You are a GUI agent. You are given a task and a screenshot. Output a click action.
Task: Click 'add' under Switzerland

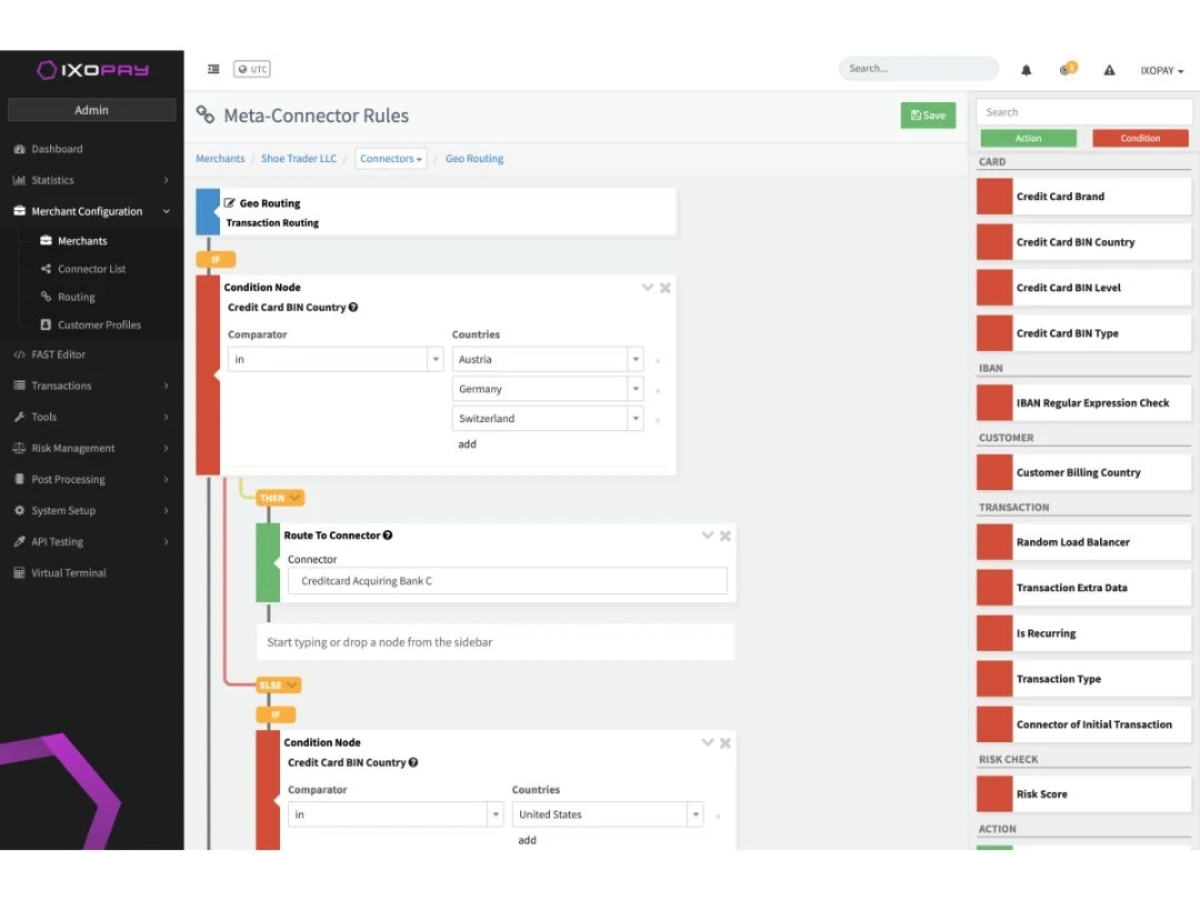467,444
